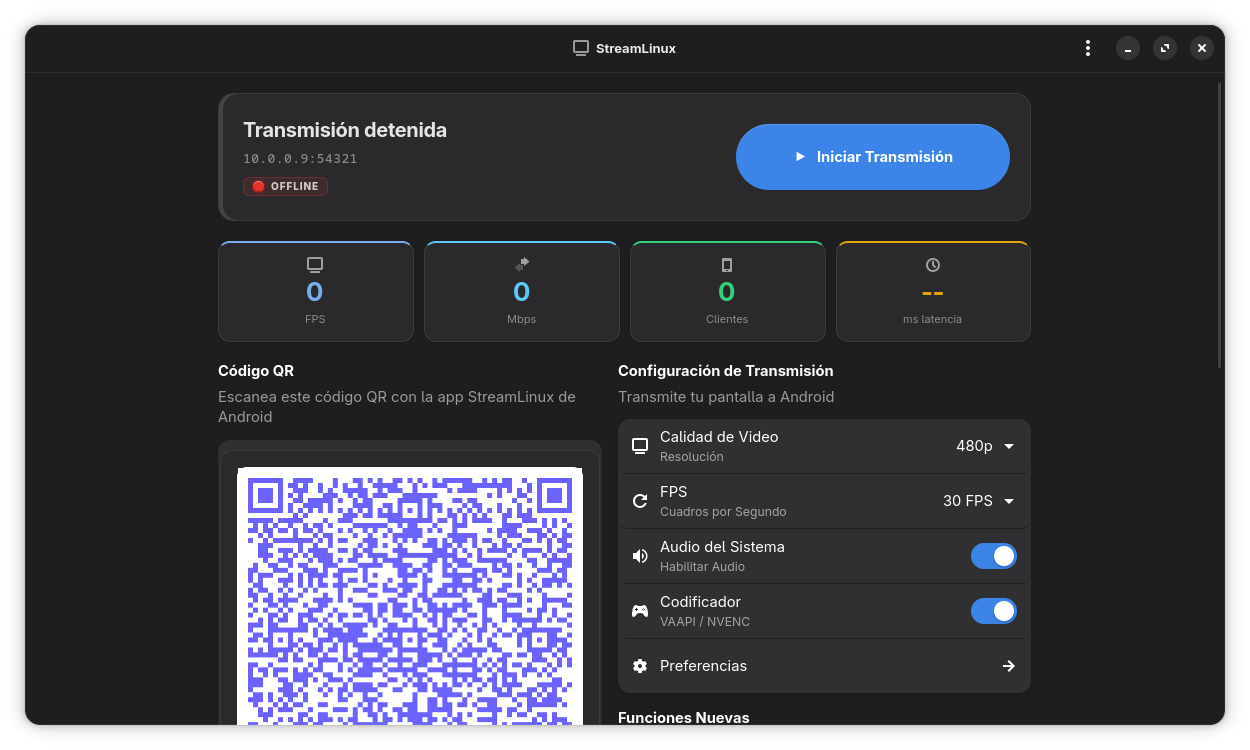Click the vertical scrollbar on the right
This screenshot has width=1250, height=750.
[x=1219, y=225]
